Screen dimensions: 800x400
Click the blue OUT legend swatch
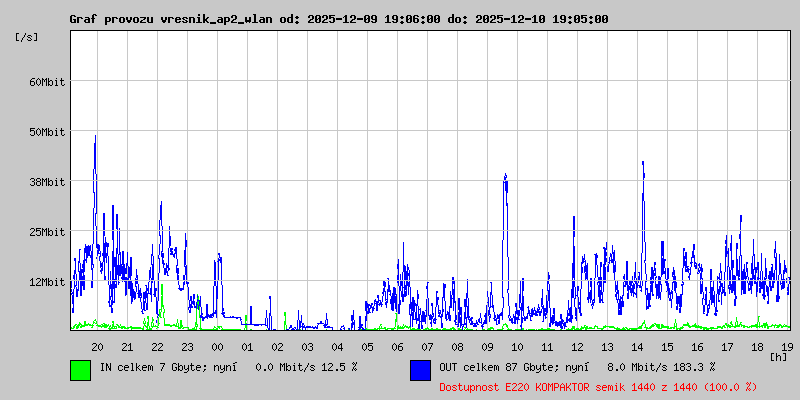[420, 370]
